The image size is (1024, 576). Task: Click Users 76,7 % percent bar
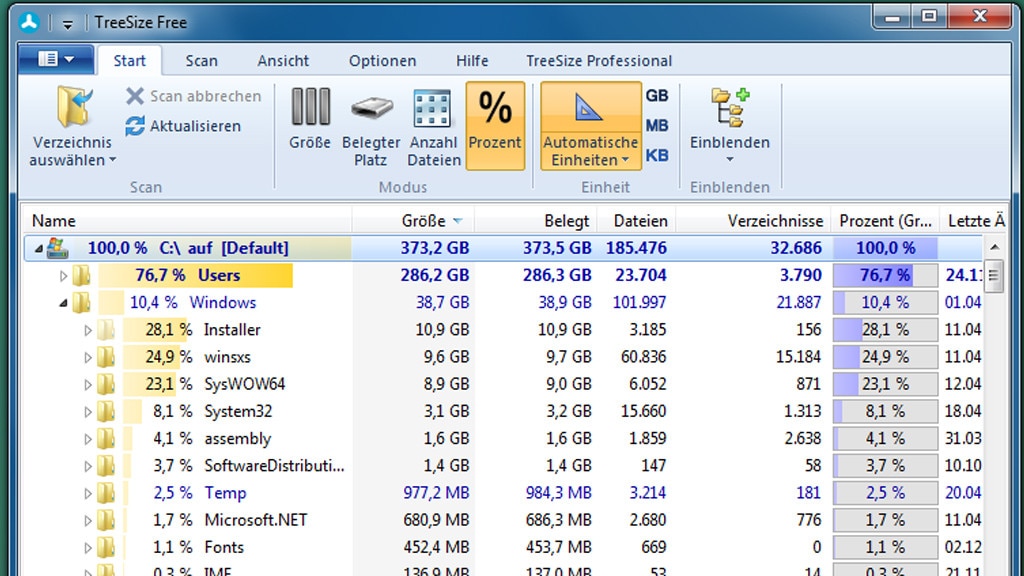(885, 276)
